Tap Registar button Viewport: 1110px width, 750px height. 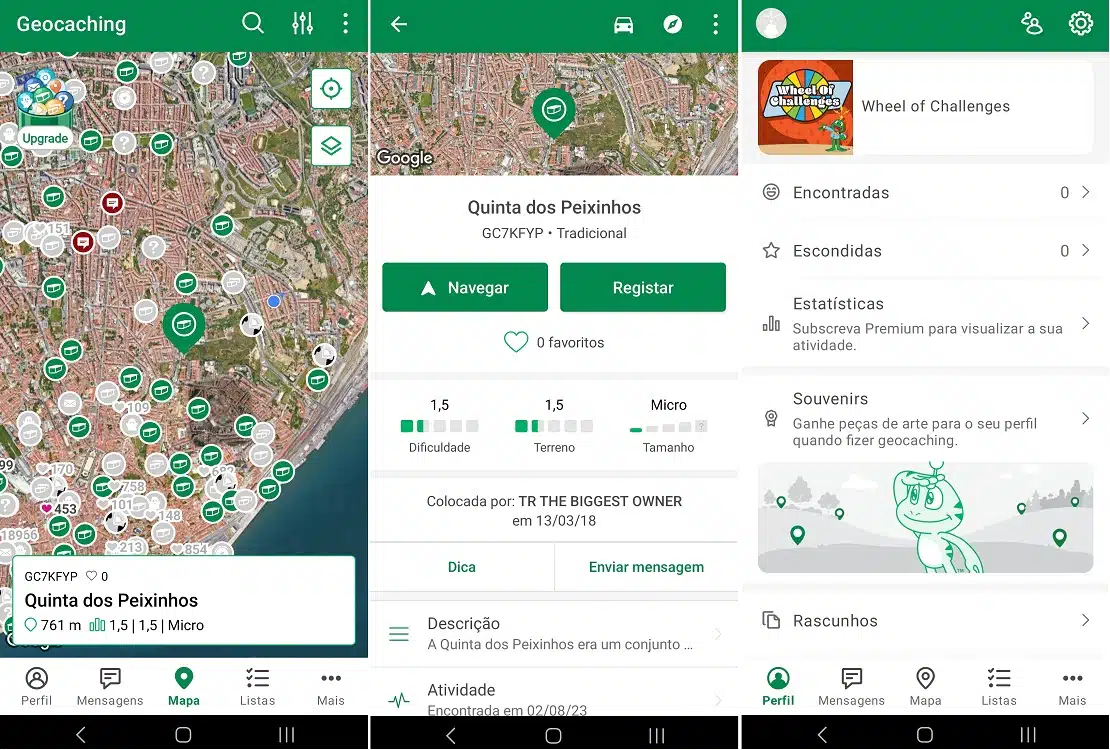643,288
